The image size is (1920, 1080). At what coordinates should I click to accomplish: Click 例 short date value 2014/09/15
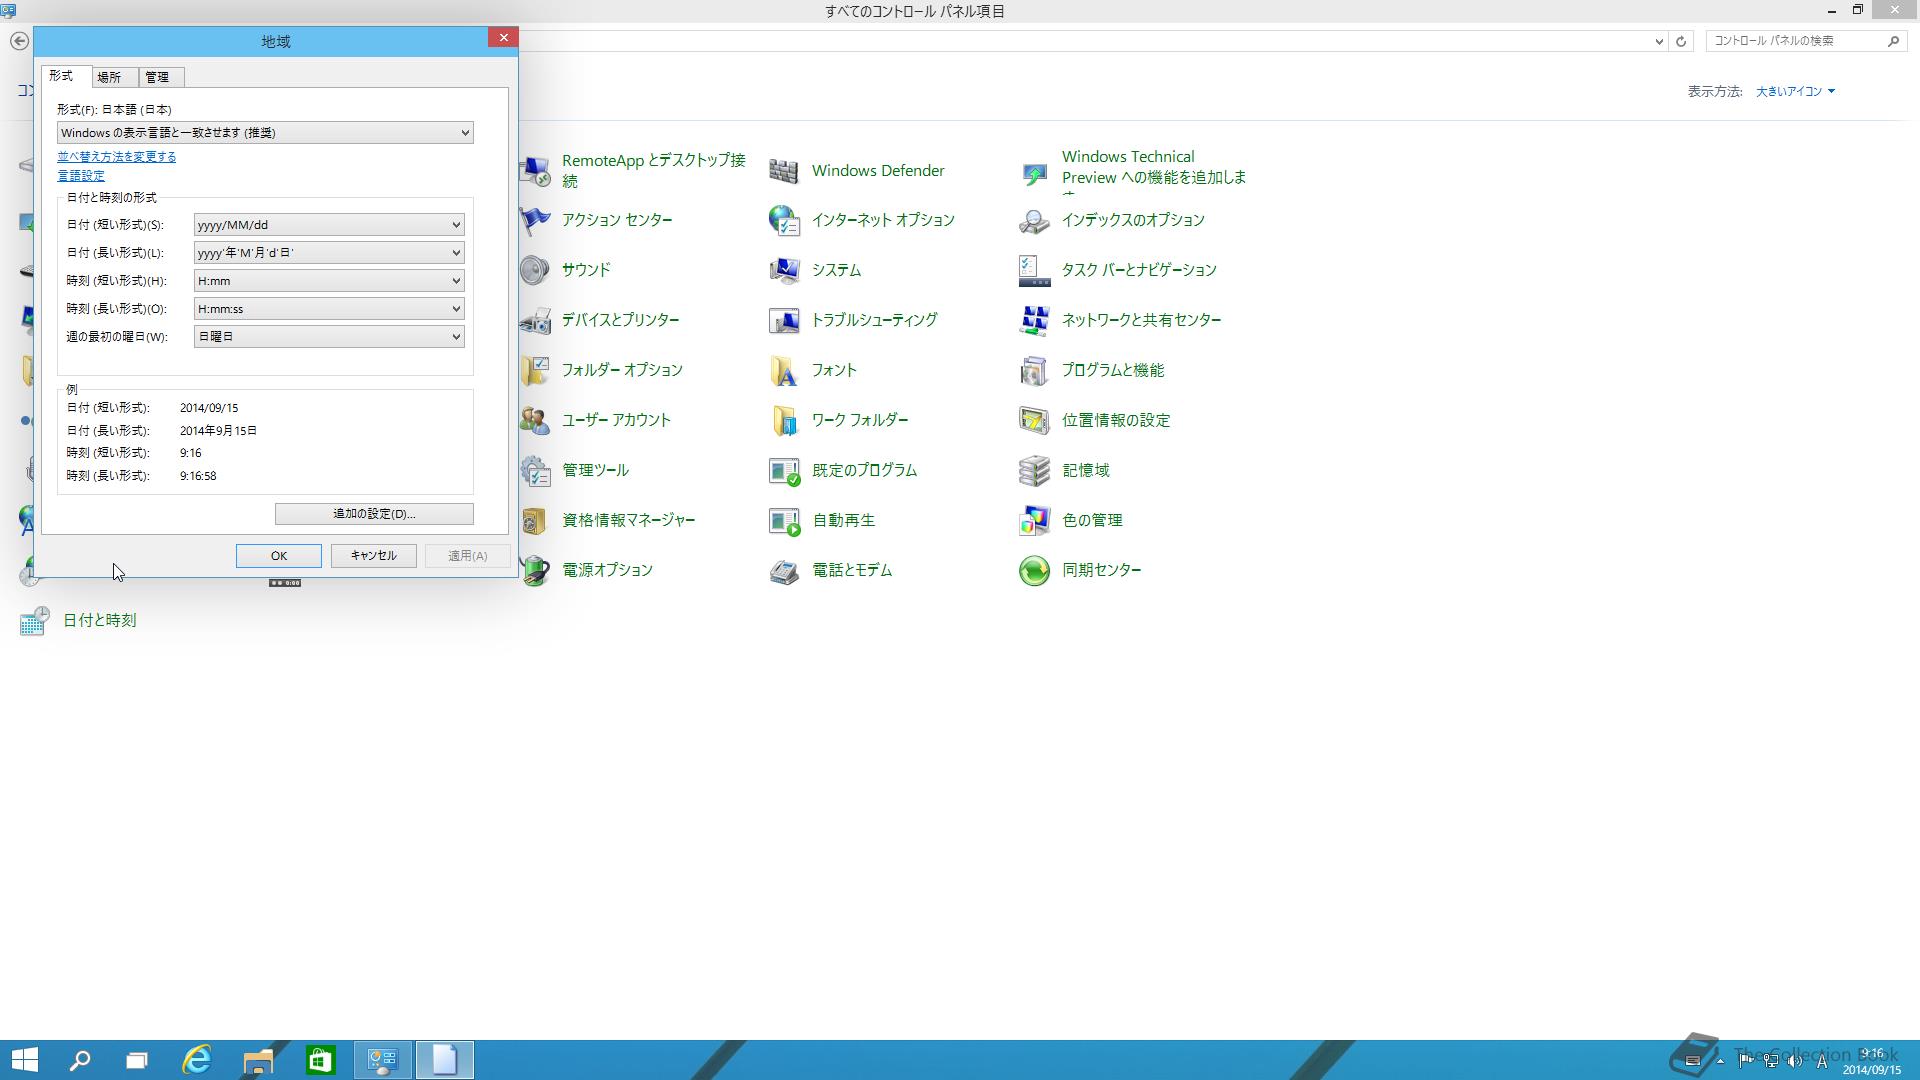(209, 408)
